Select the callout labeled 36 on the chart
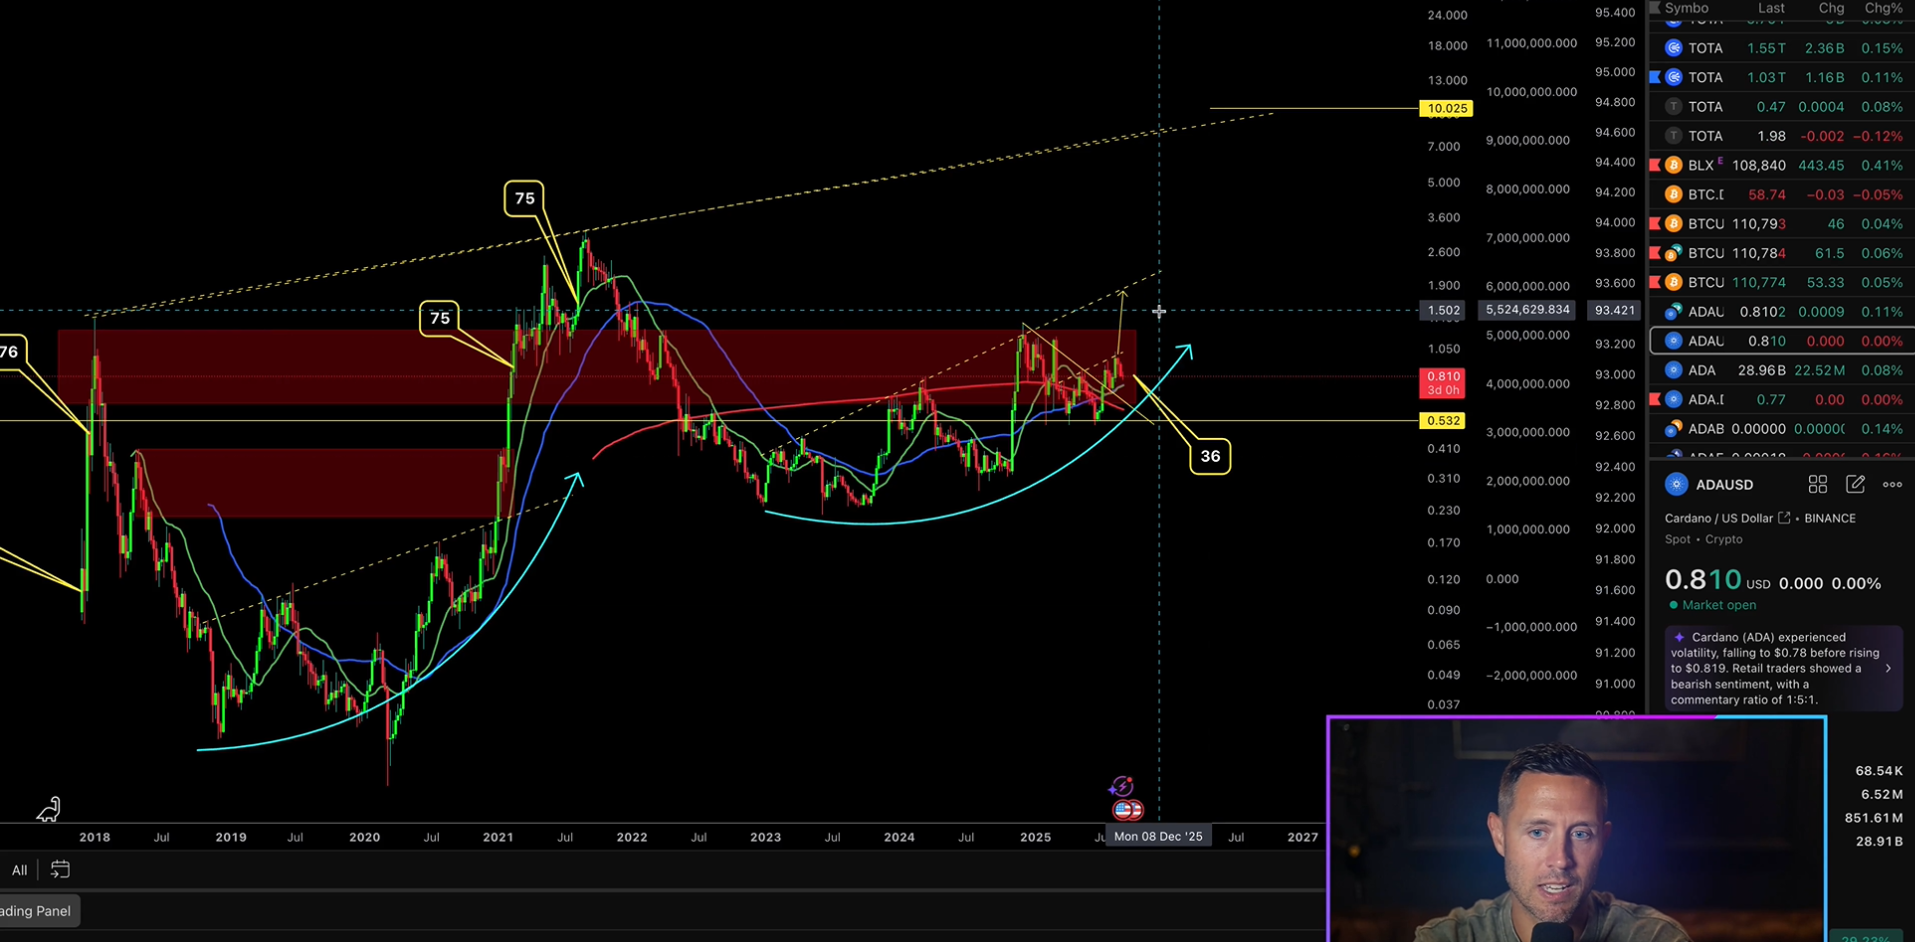Screen dimensions: 1915x942 click(x=1210, y=456)
